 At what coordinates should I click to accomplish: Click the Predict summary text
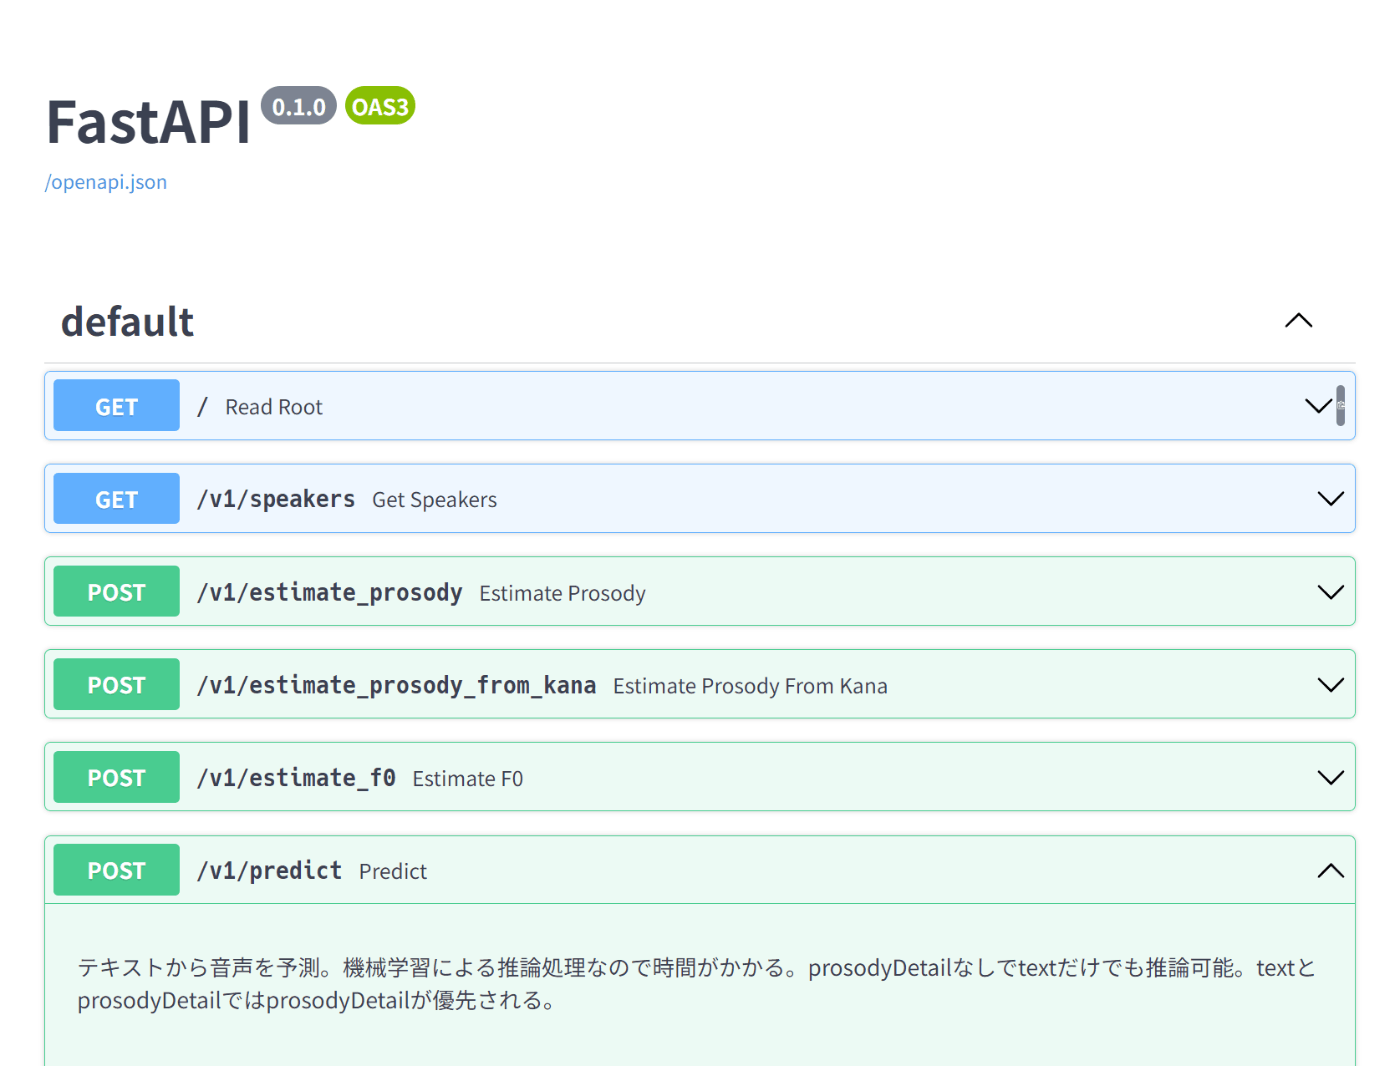pos(393,872)
